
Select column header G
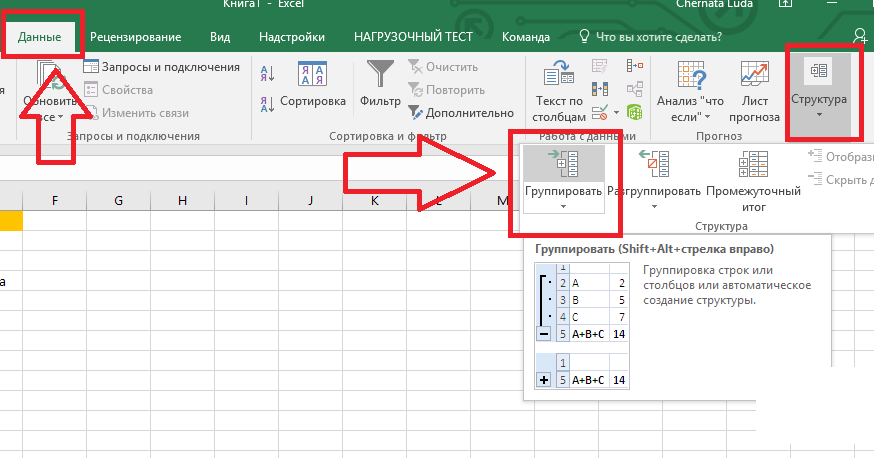pos(118,201)
